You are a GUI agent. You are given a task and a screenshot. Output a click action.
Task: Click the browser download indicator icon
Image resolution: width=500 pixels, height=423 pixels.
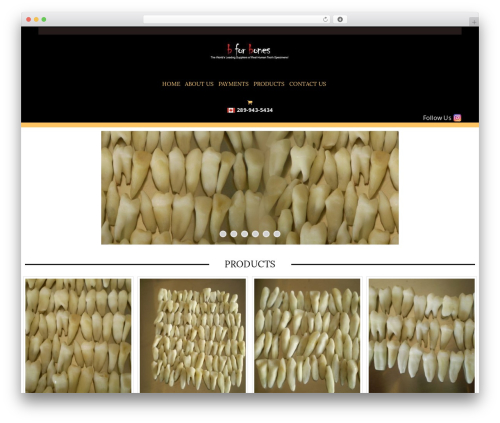[x=340, y=19]
